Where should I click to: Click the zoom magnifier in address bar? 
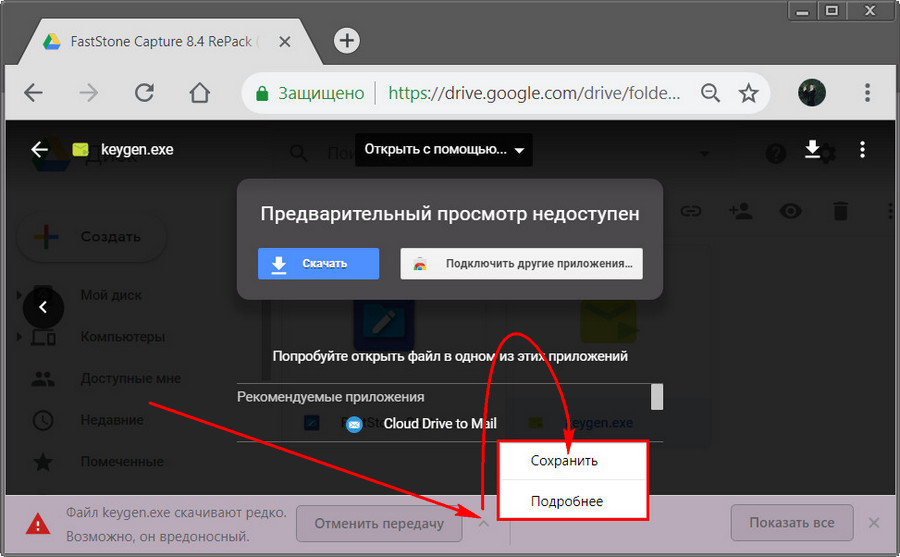(x=710, y=92)
